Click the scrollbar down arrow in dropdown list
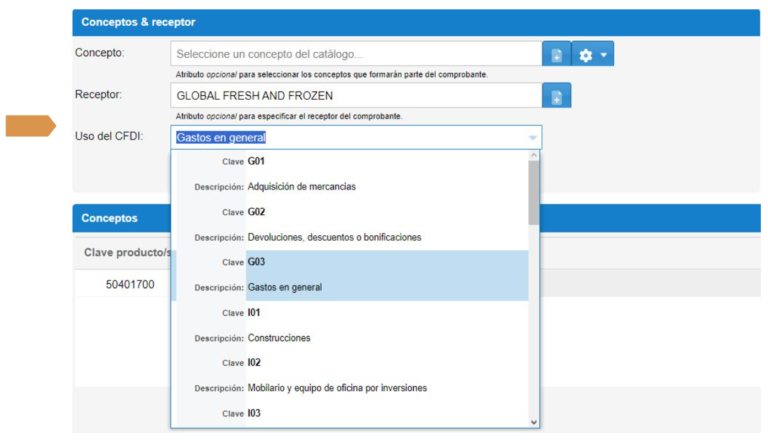 534,423
